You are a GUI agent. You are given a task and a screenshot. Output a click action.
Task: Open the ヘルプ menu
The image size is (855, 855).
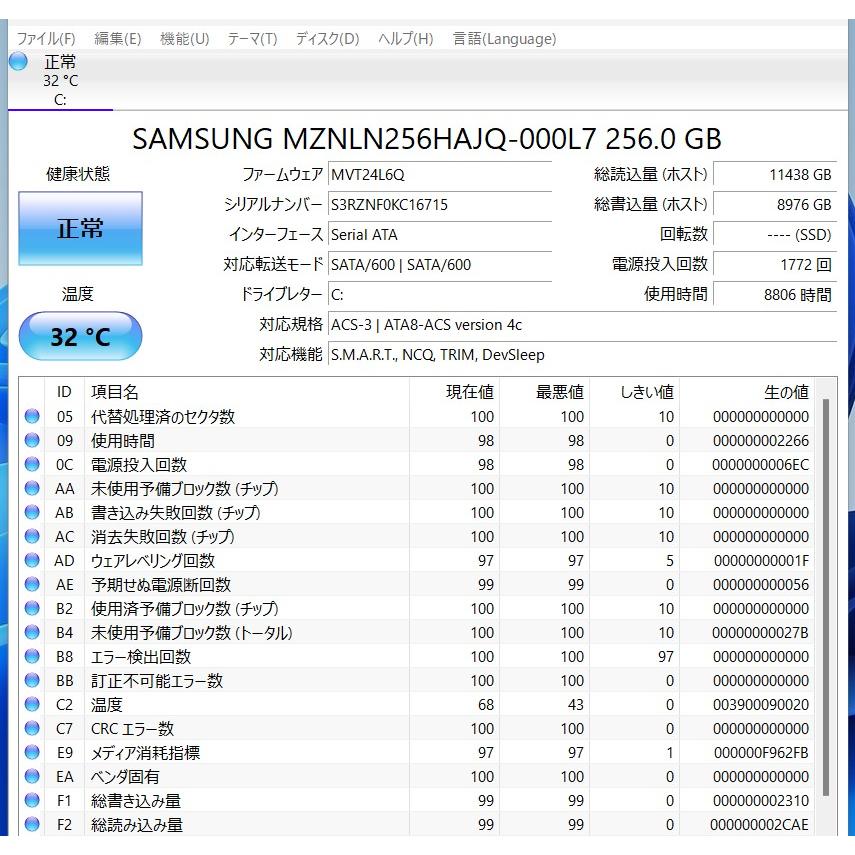click(x=404, y=39)
